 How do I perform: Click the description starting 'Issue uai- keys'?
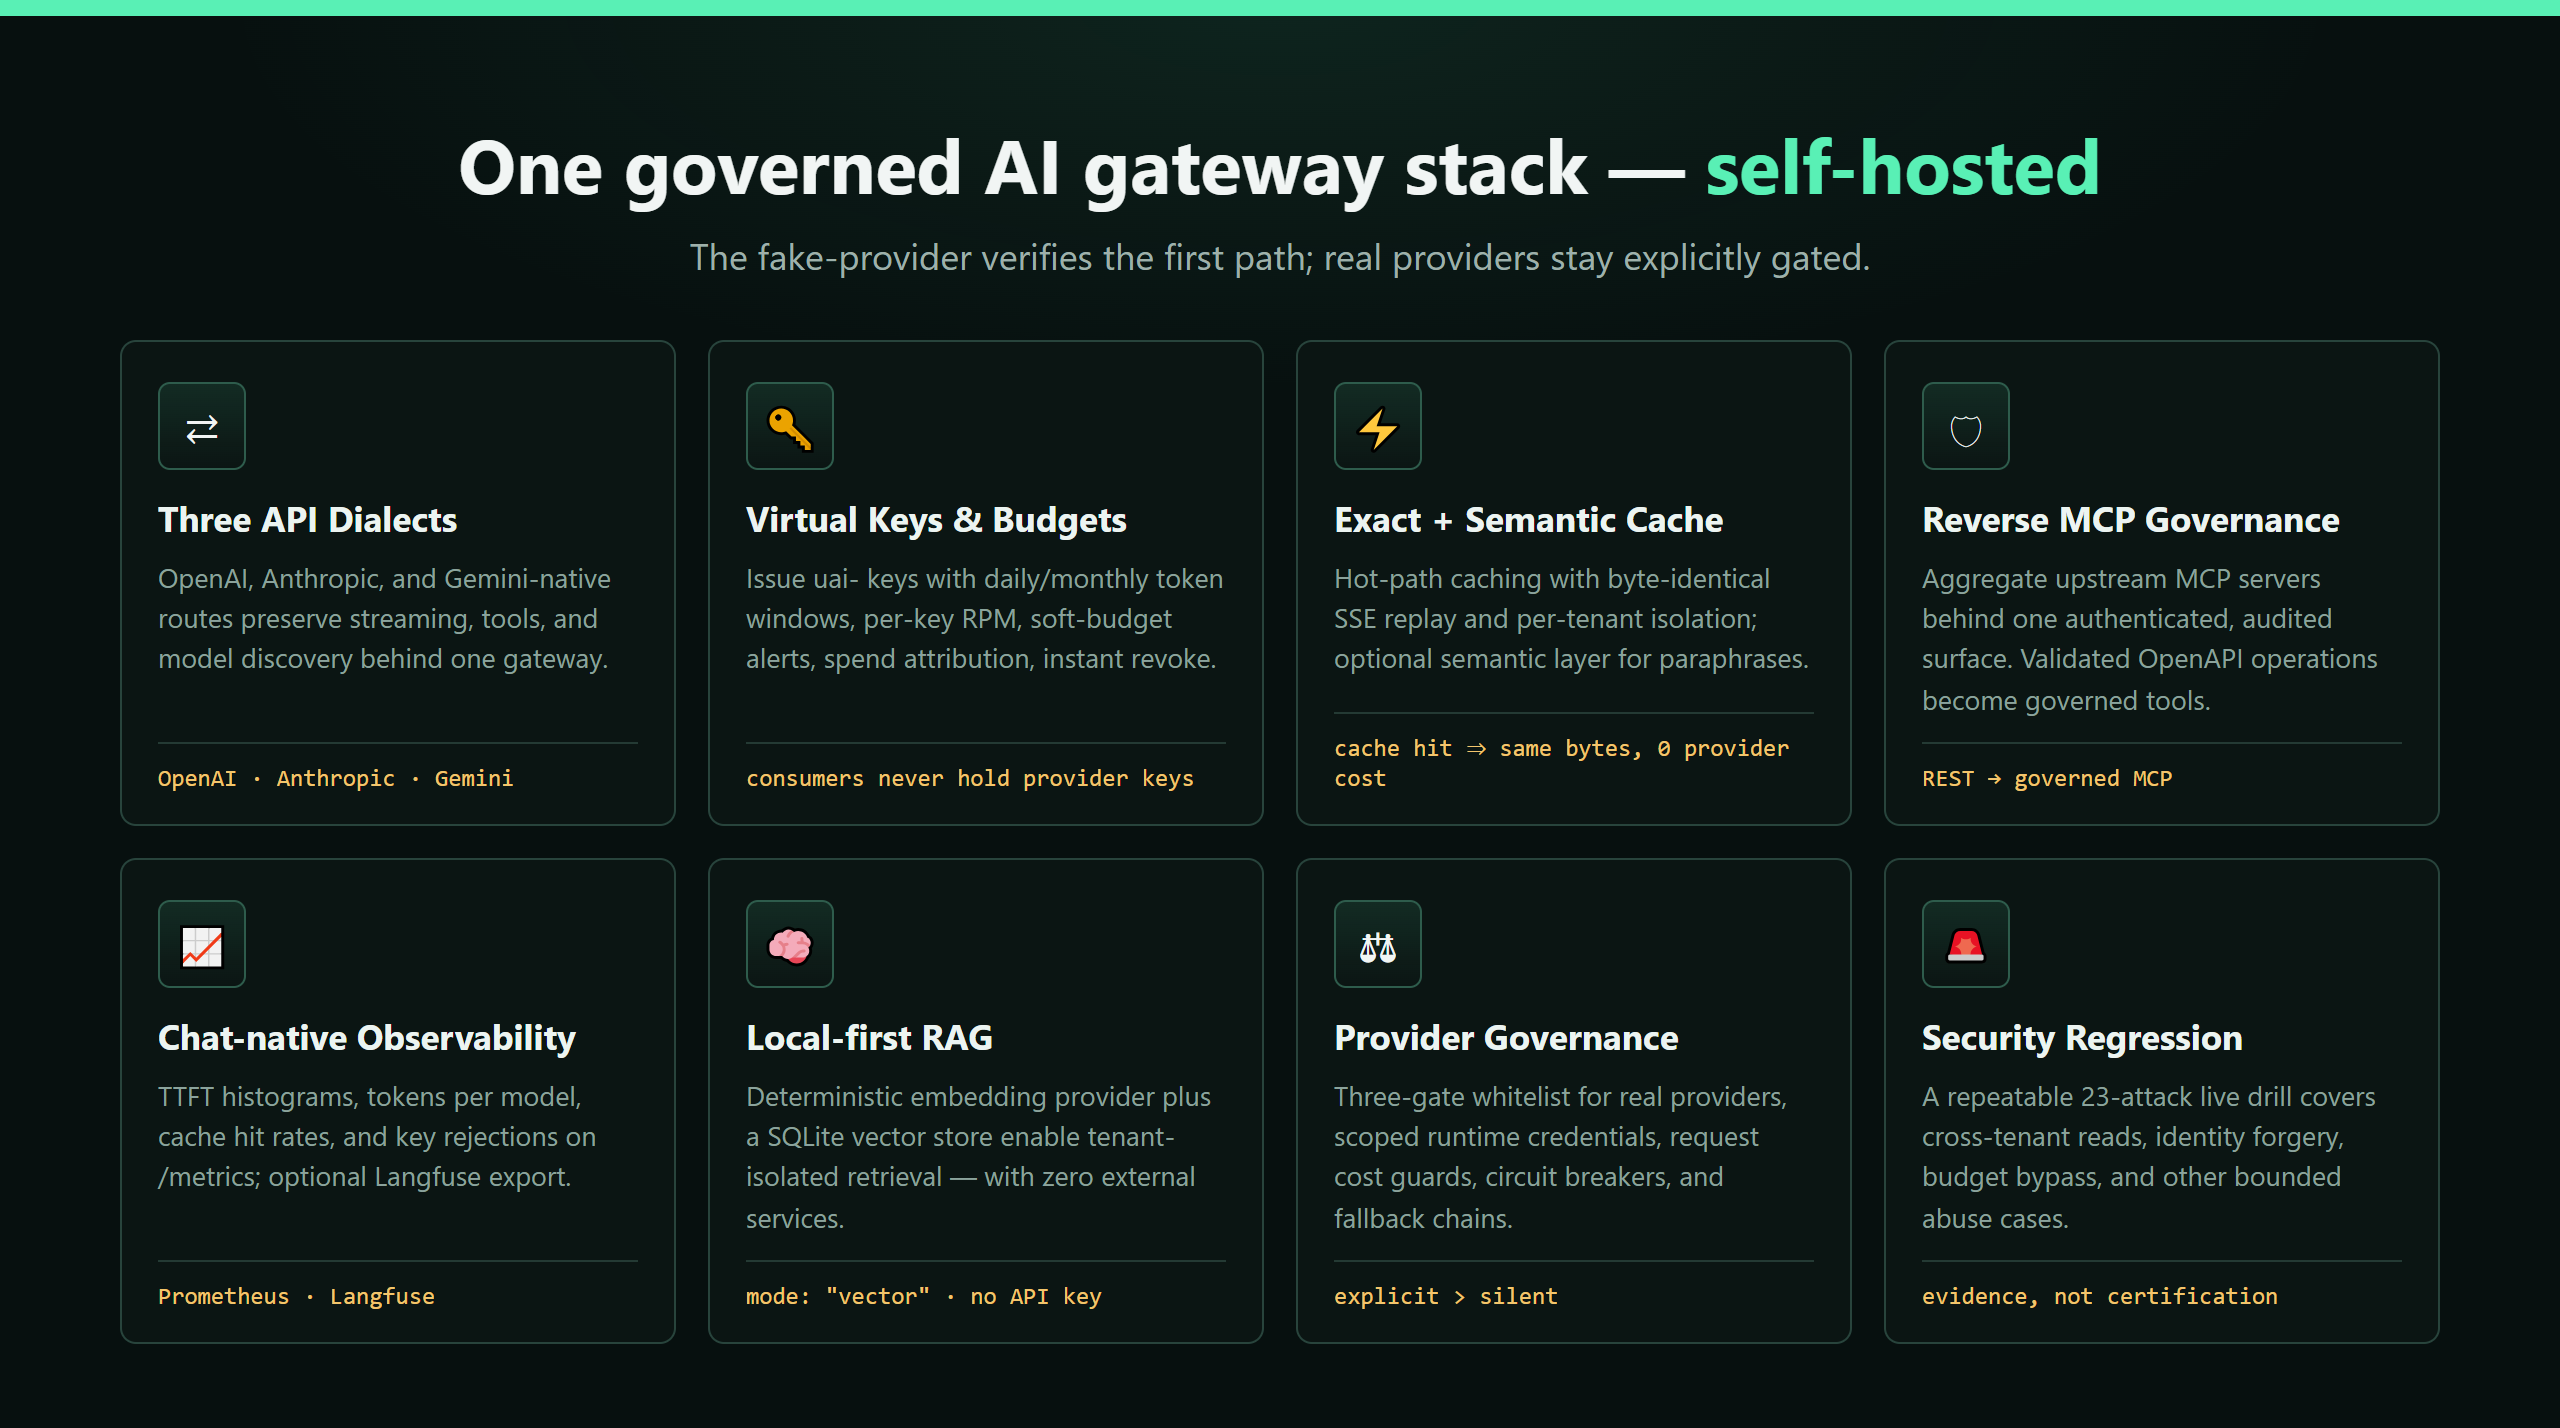point(984,619)
